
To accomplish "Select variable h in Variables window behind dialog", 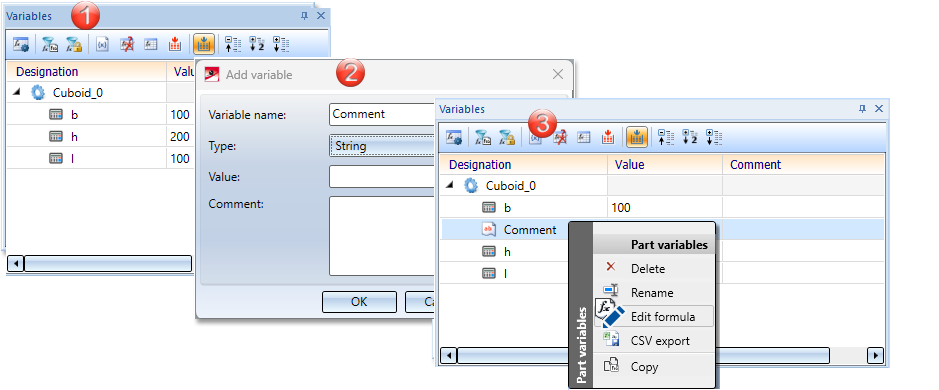I will 74,137.
